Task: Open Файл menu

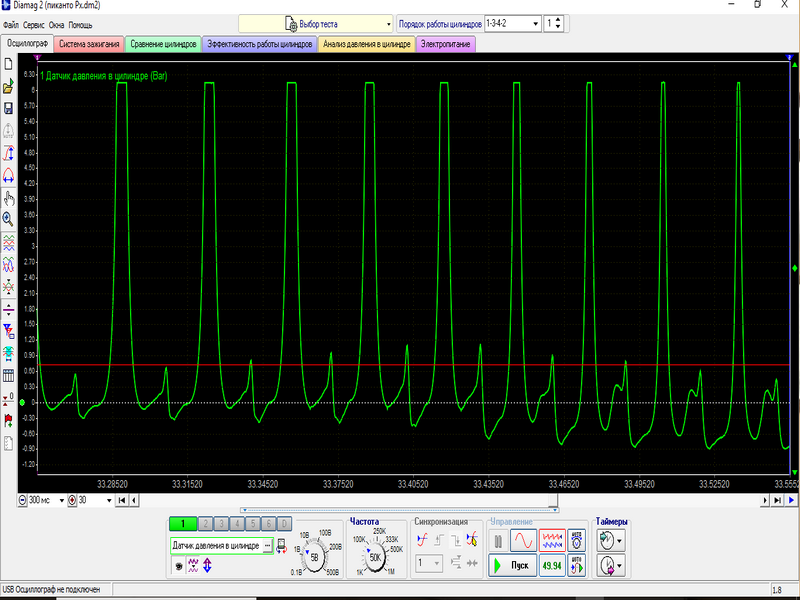Action: coord(11,24)
